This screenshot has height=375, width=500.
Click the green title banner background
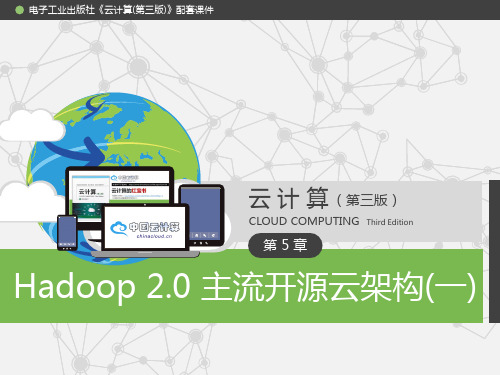tap(241, 286)
